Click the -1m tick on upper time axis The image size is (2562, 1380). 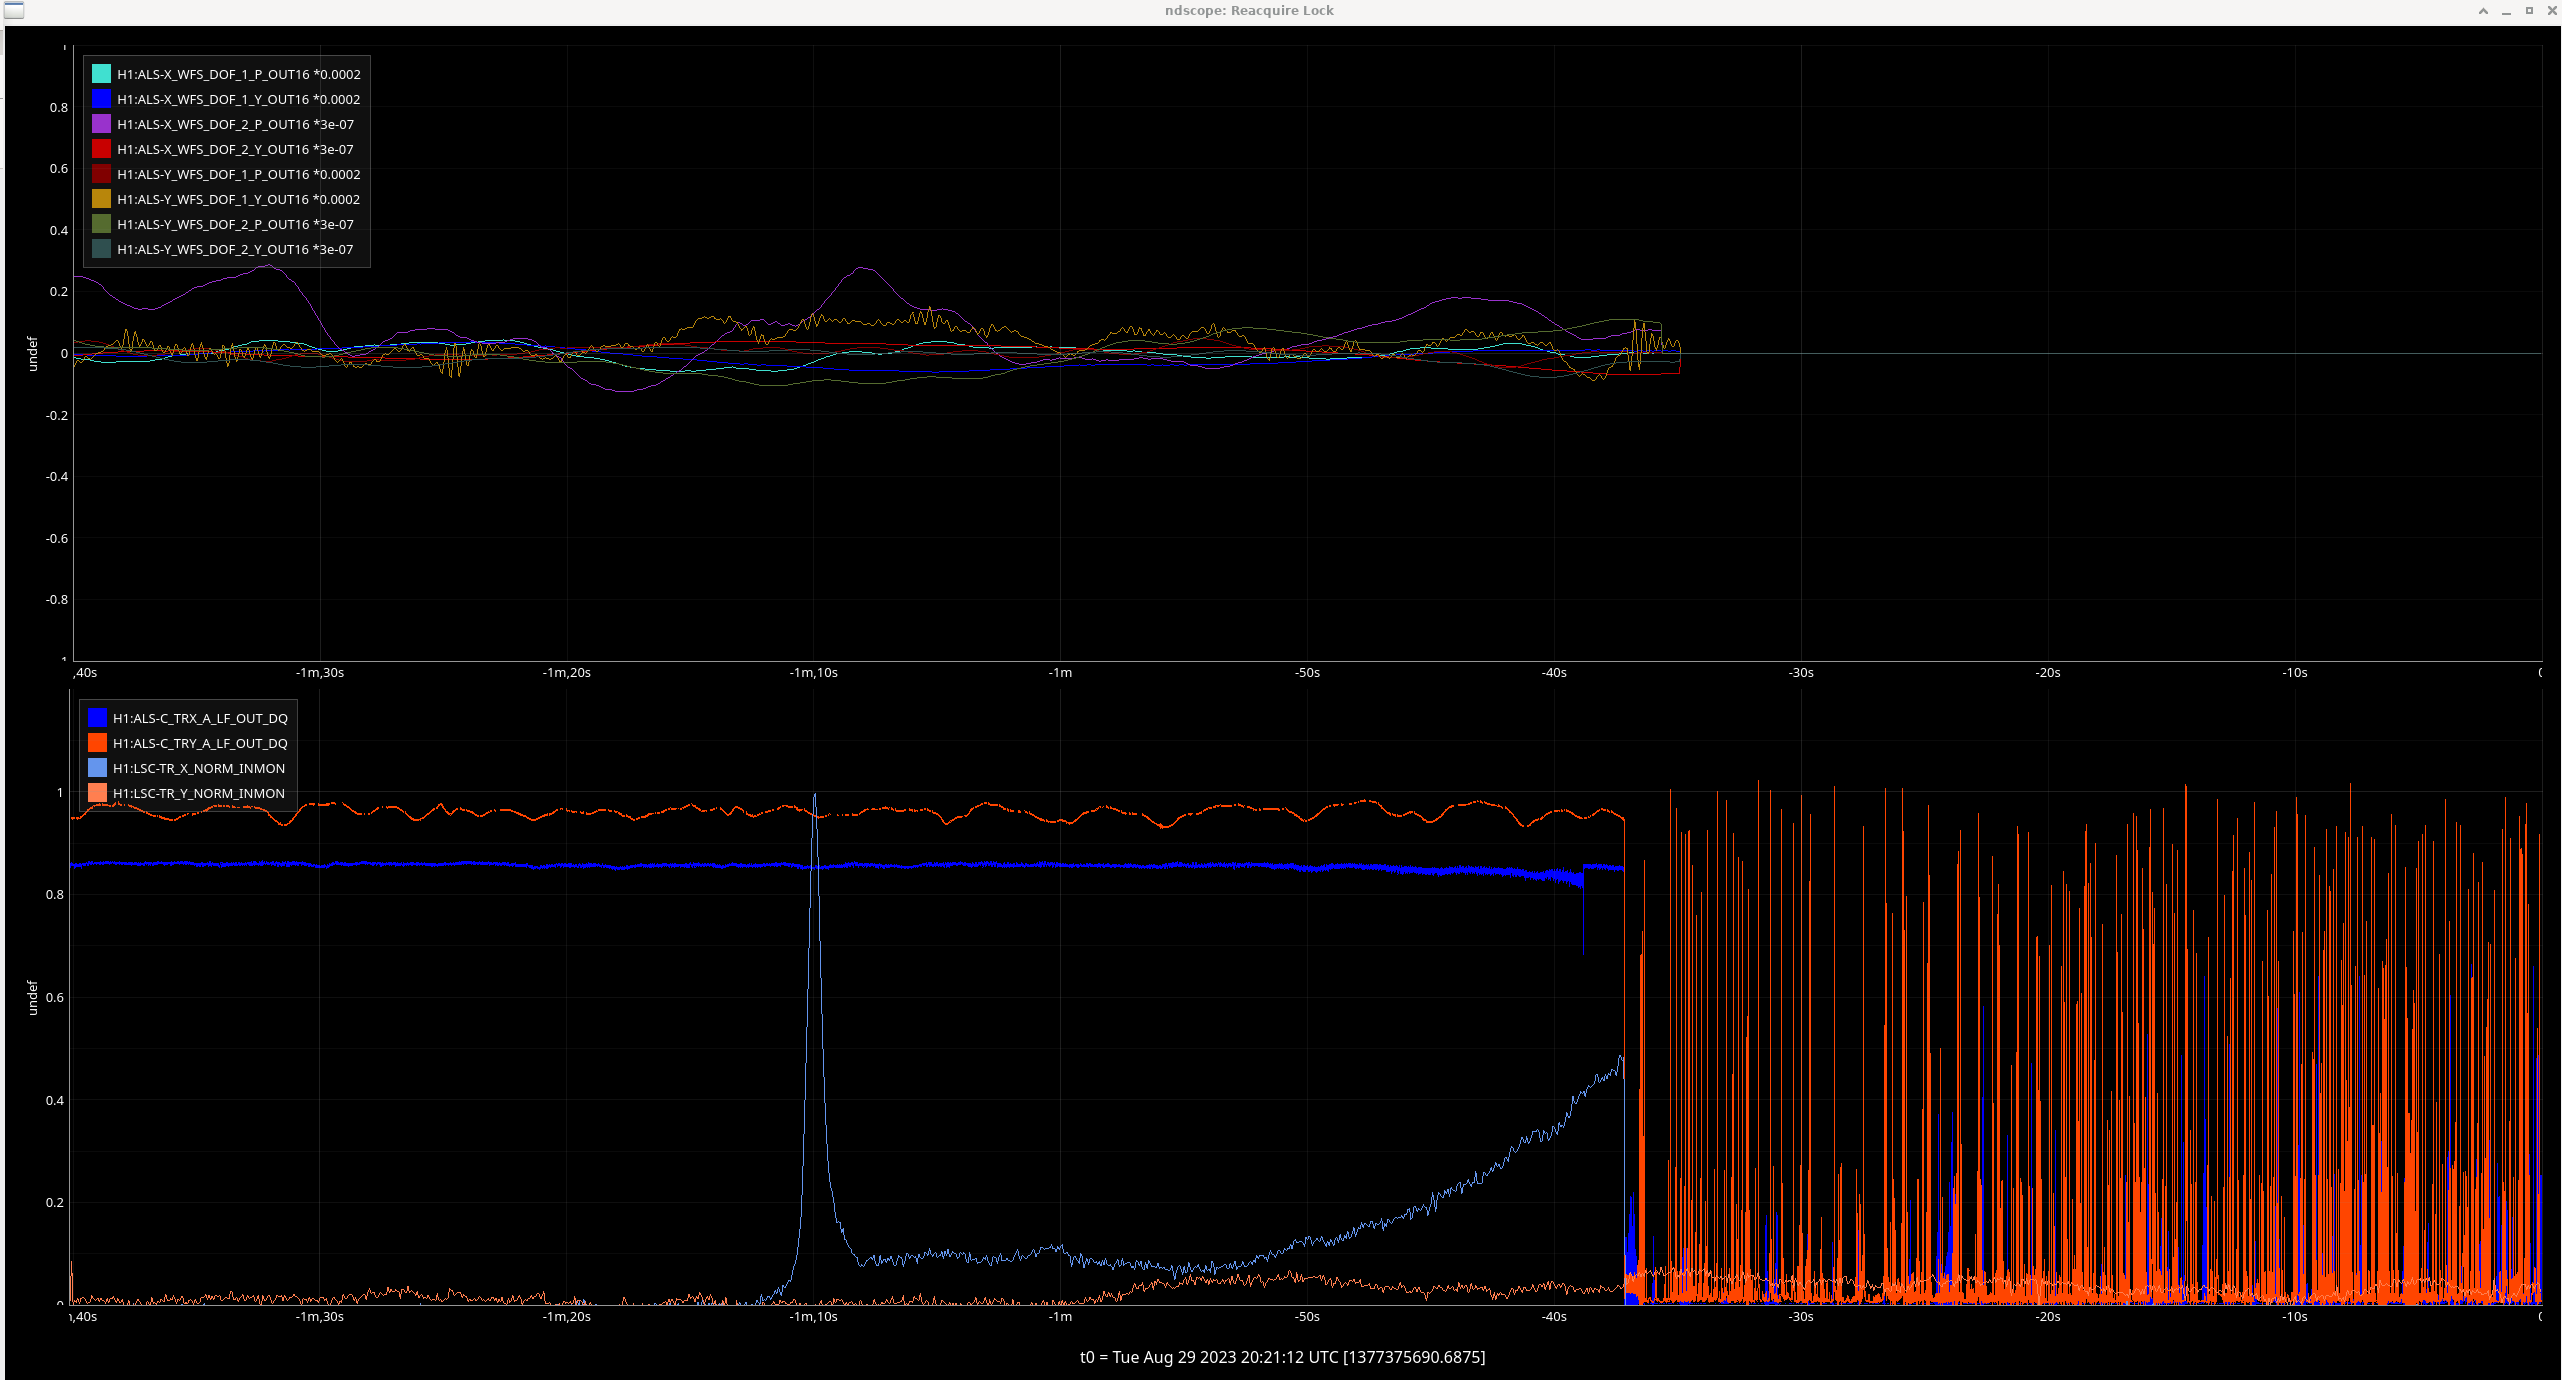1060,673
